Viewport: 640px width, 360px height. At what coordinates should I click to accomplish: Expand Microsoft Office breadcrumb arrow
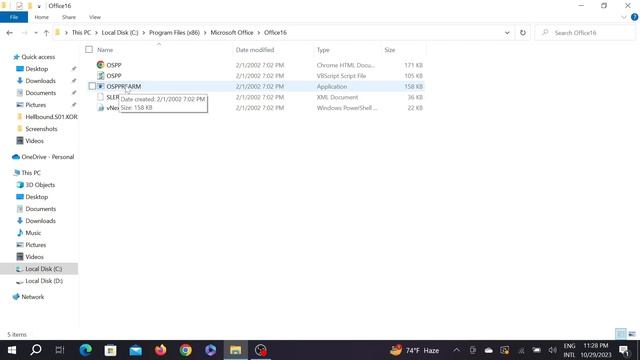pos(259,33)
